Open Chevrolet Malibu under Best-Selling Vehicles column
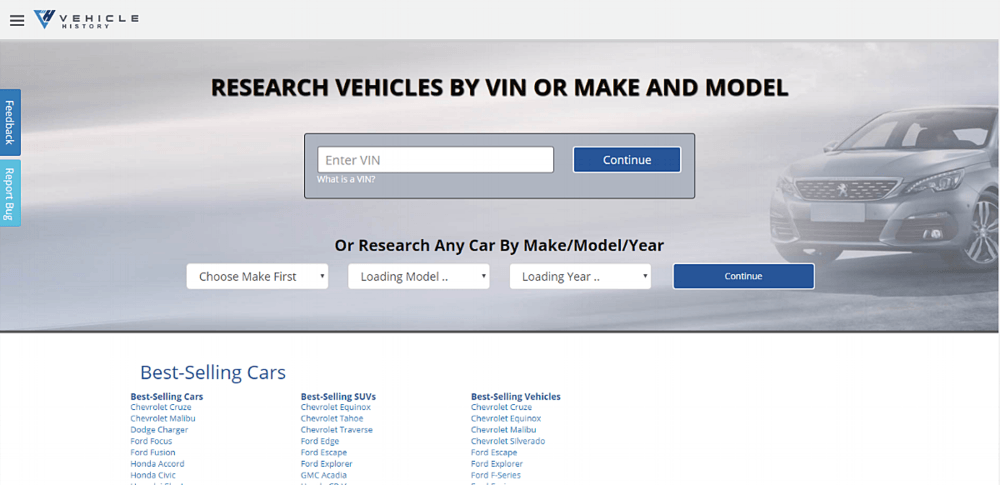Screen dimensions: 1000x485 pyautogui.click(x=504, y=430)
